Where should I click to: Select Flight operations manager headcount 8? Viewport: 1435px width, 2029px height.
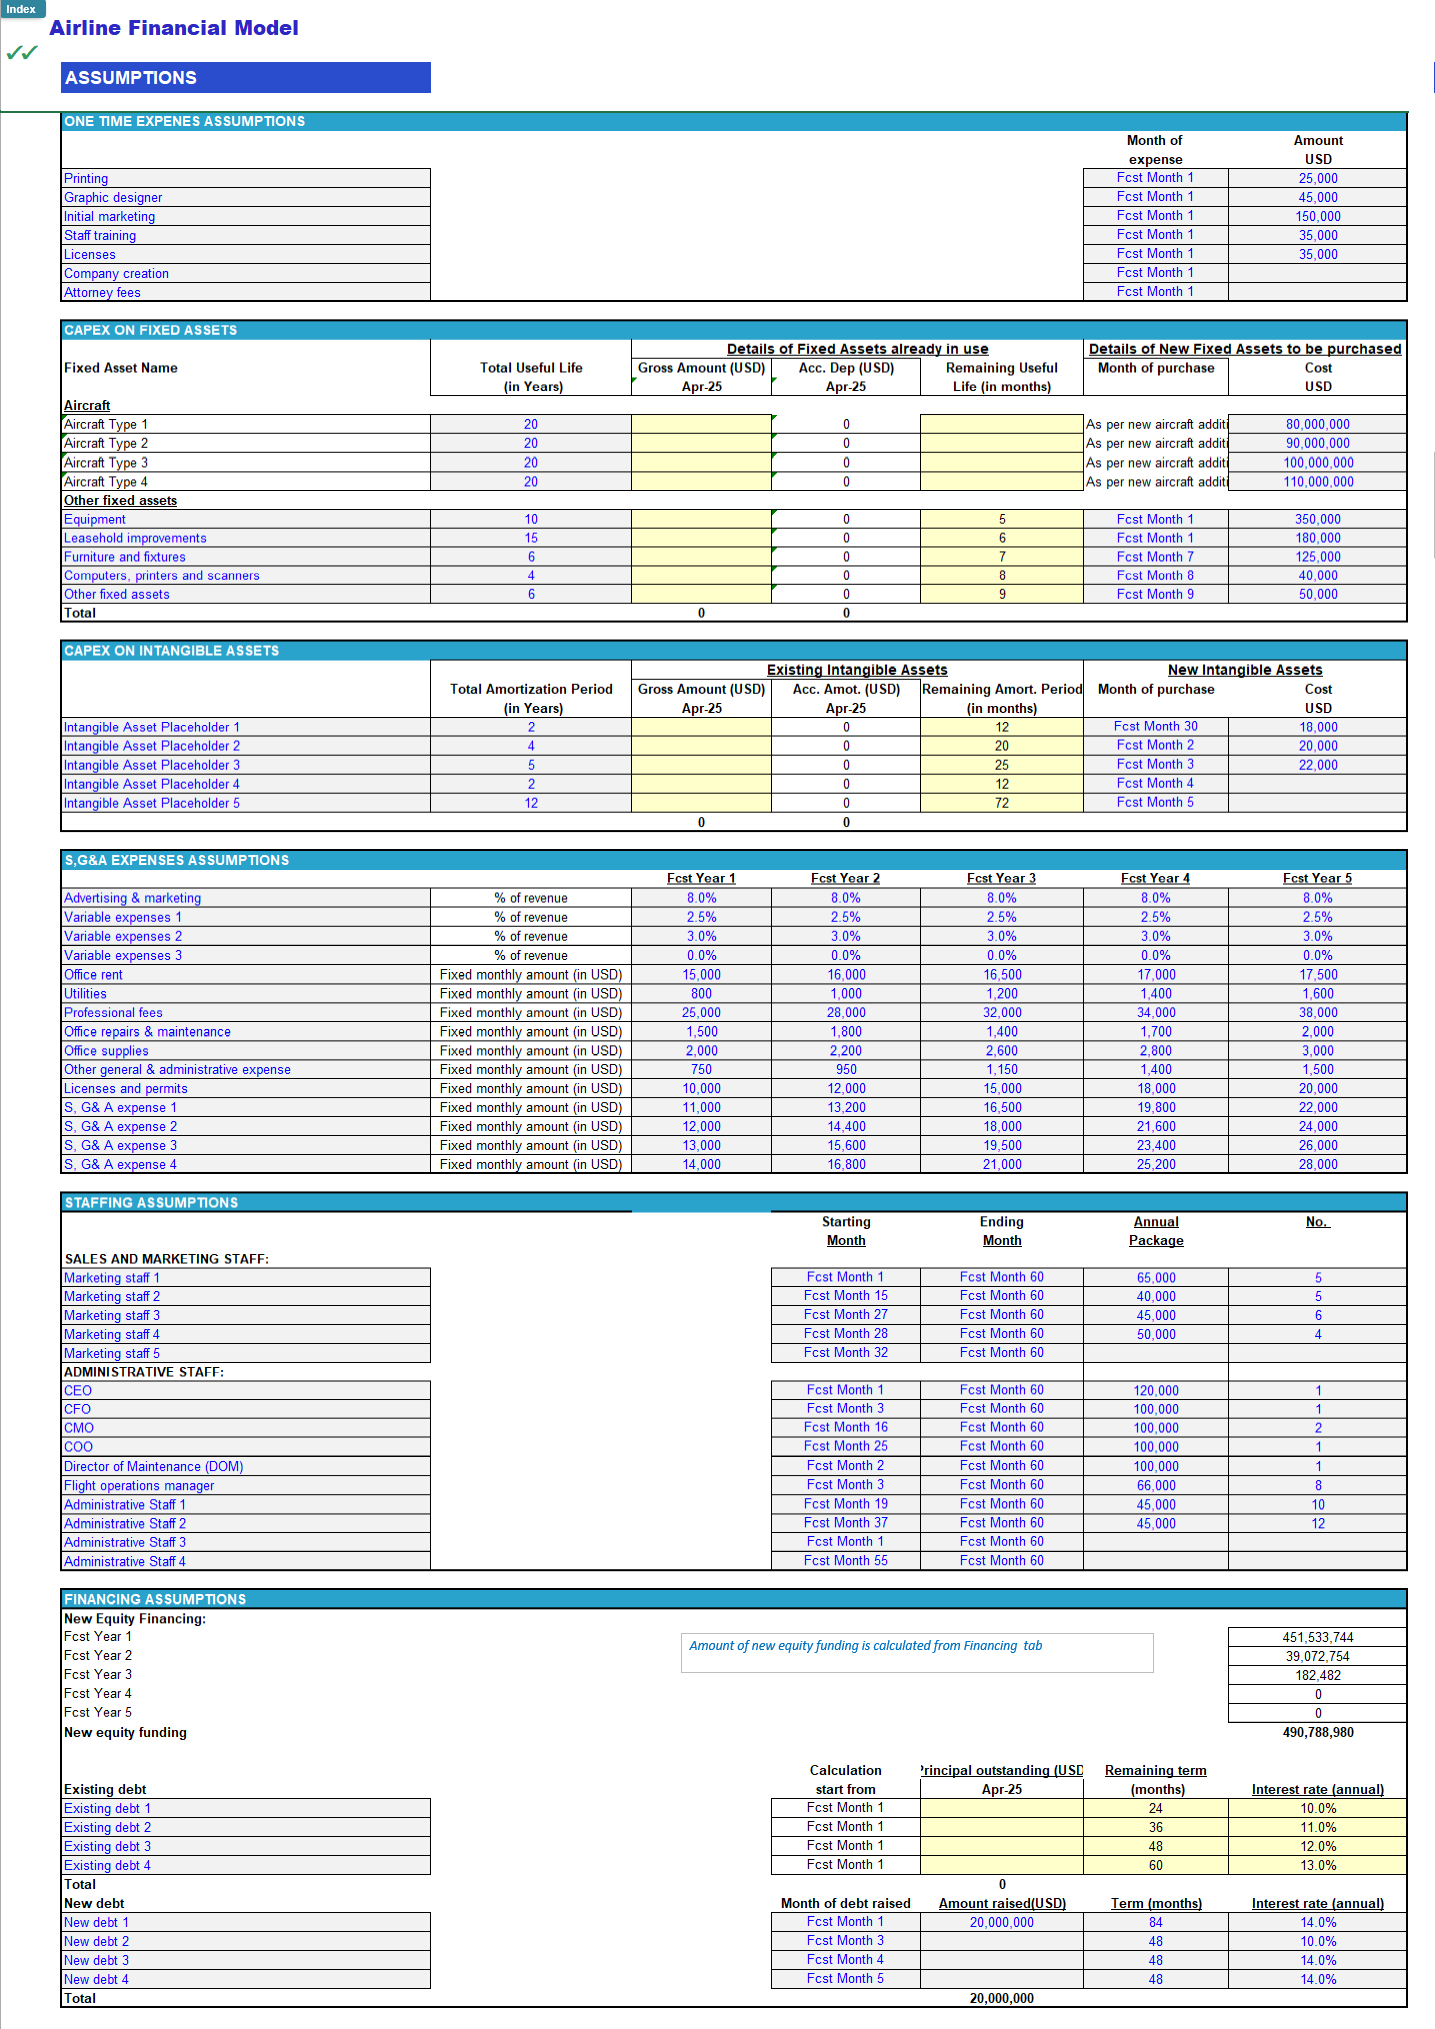(x=1317, y=1486)
